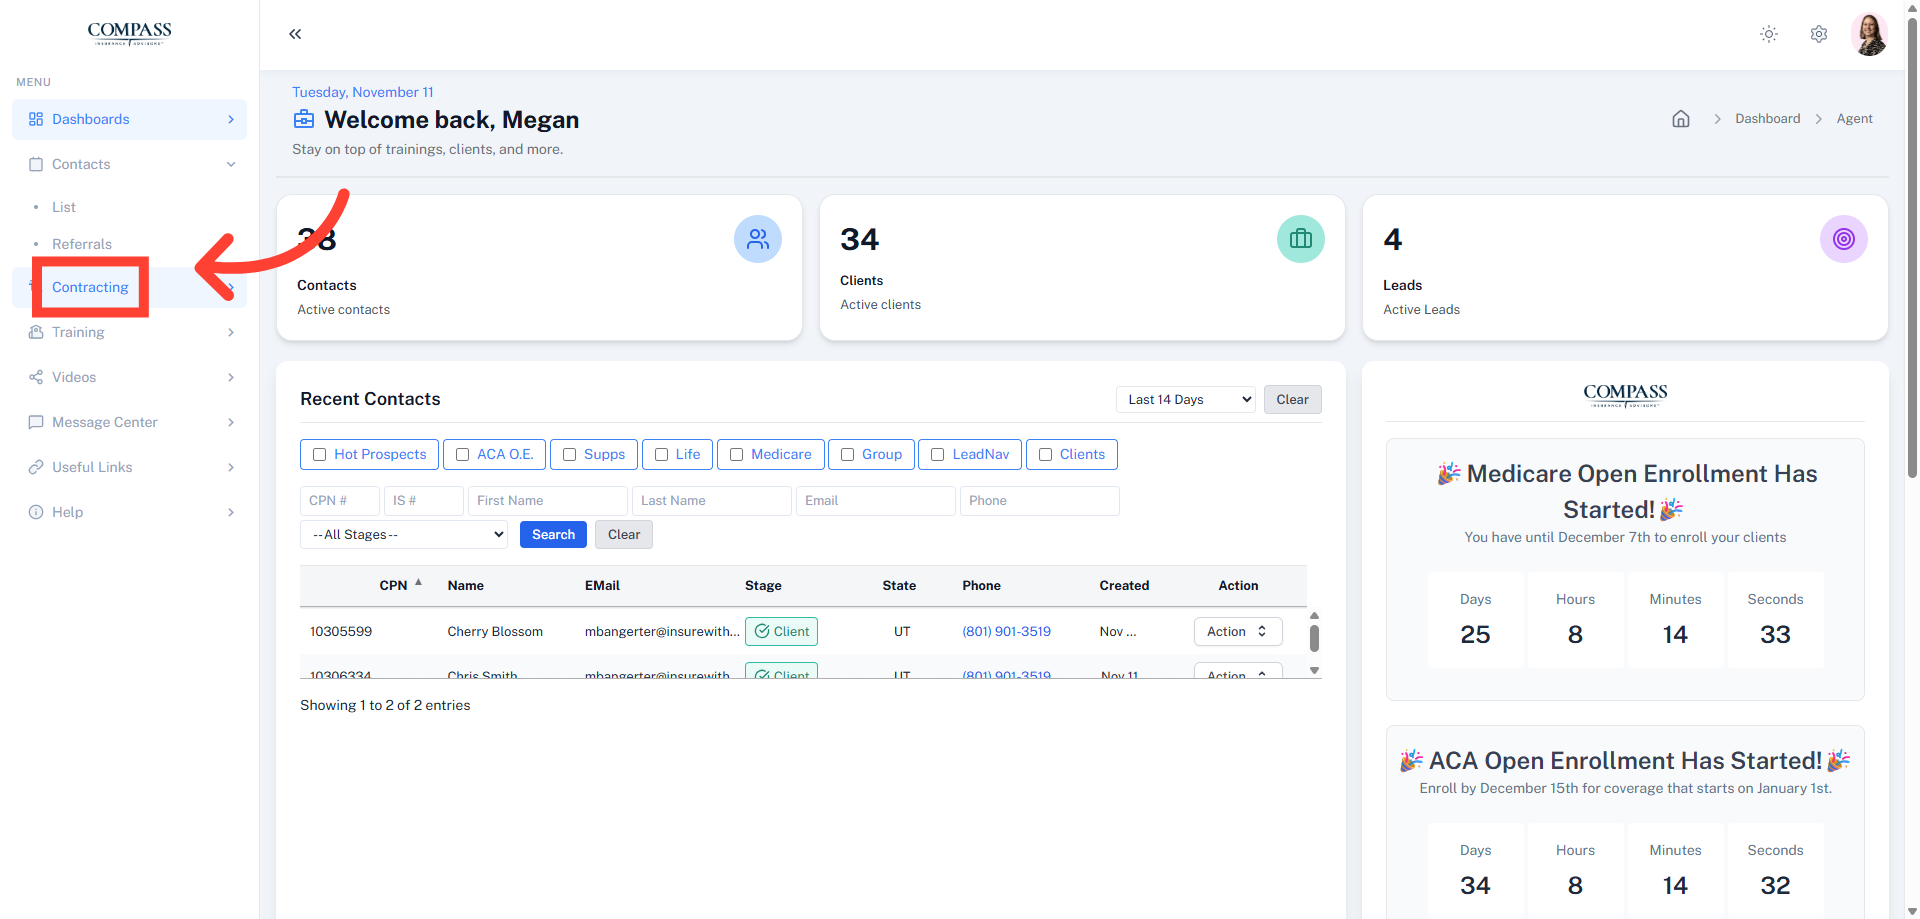Screen dimensions: 1920x919
Task: Open Message Center chat icon
Action: tap(36, 422)
